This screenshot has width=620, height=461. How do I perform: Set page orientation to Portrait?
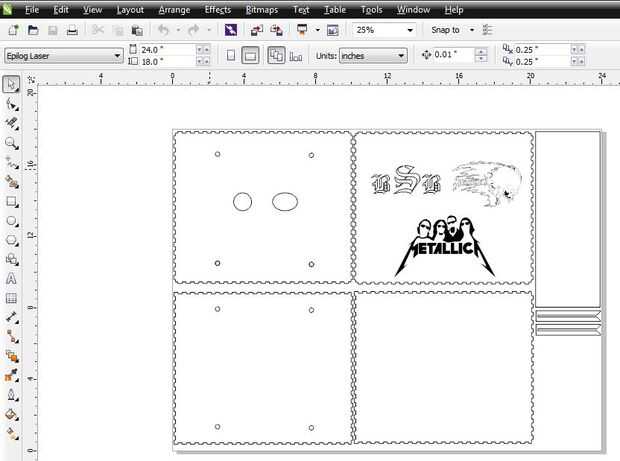pyautogui.click(x=231, y=56)
